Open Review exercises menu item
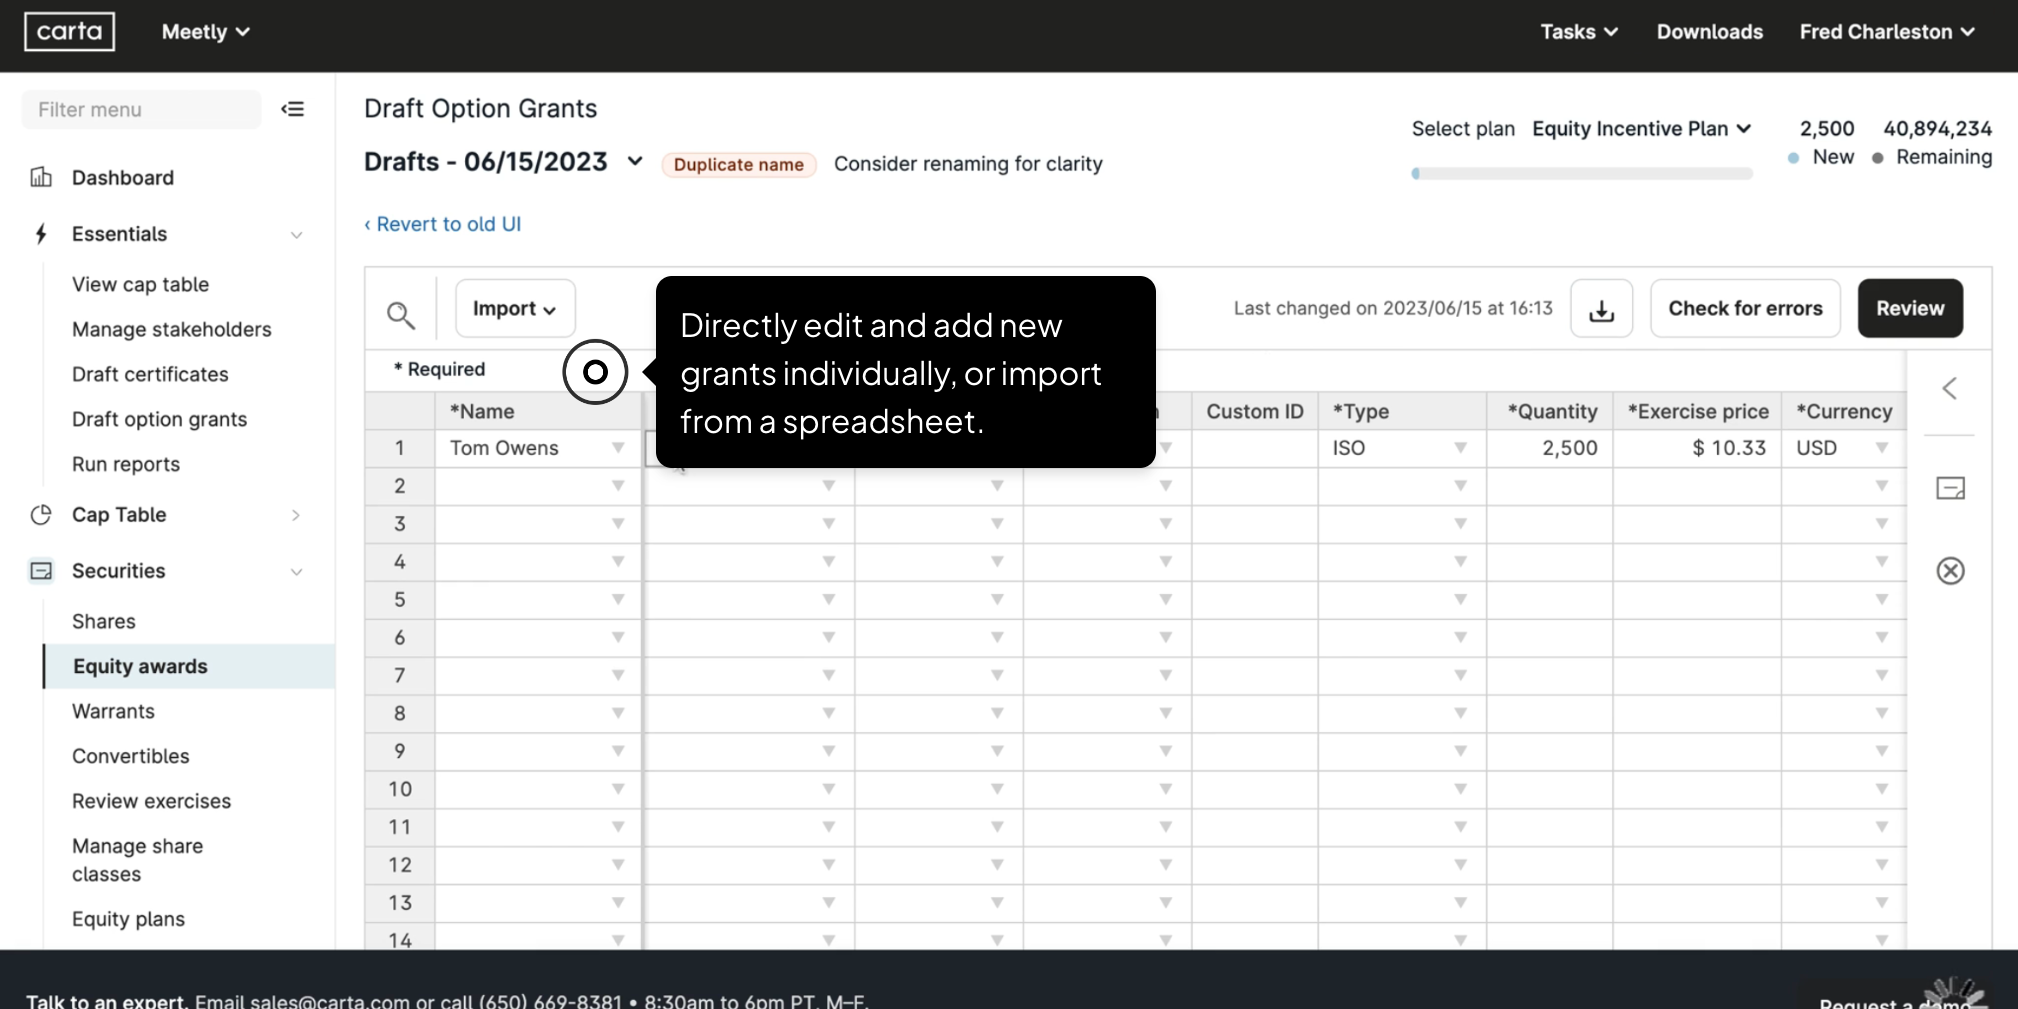 point(151,801)
